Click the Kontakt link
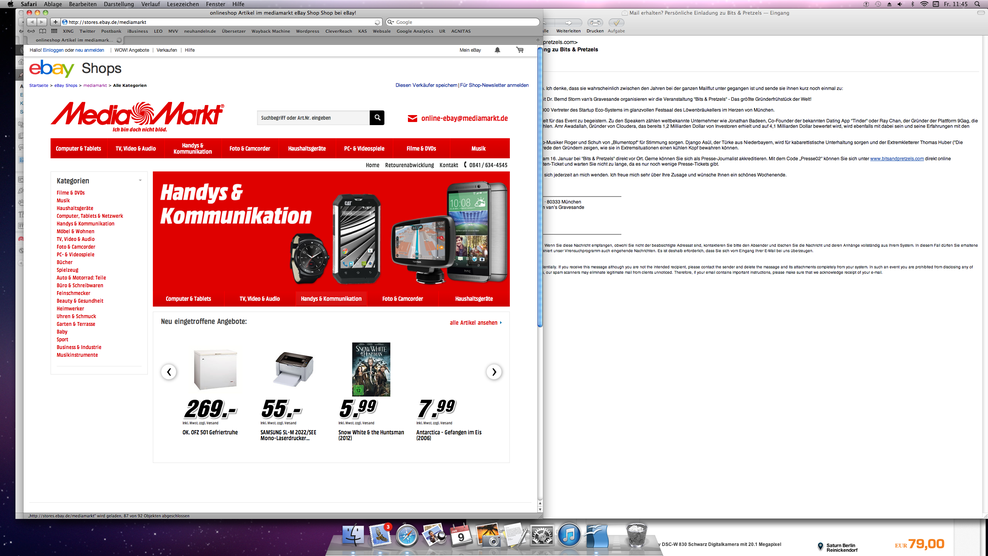 pyautogui.click(x=449, y=165)
